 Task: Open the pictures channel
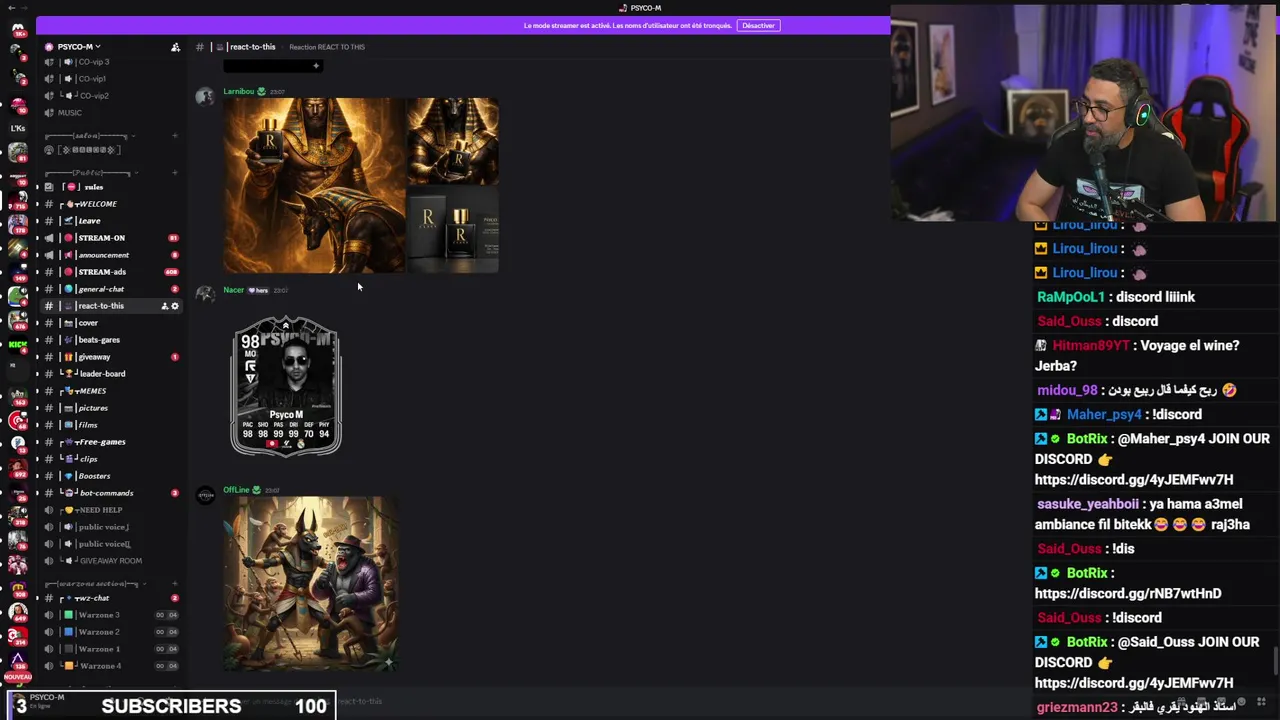click(x=110, y=408)
